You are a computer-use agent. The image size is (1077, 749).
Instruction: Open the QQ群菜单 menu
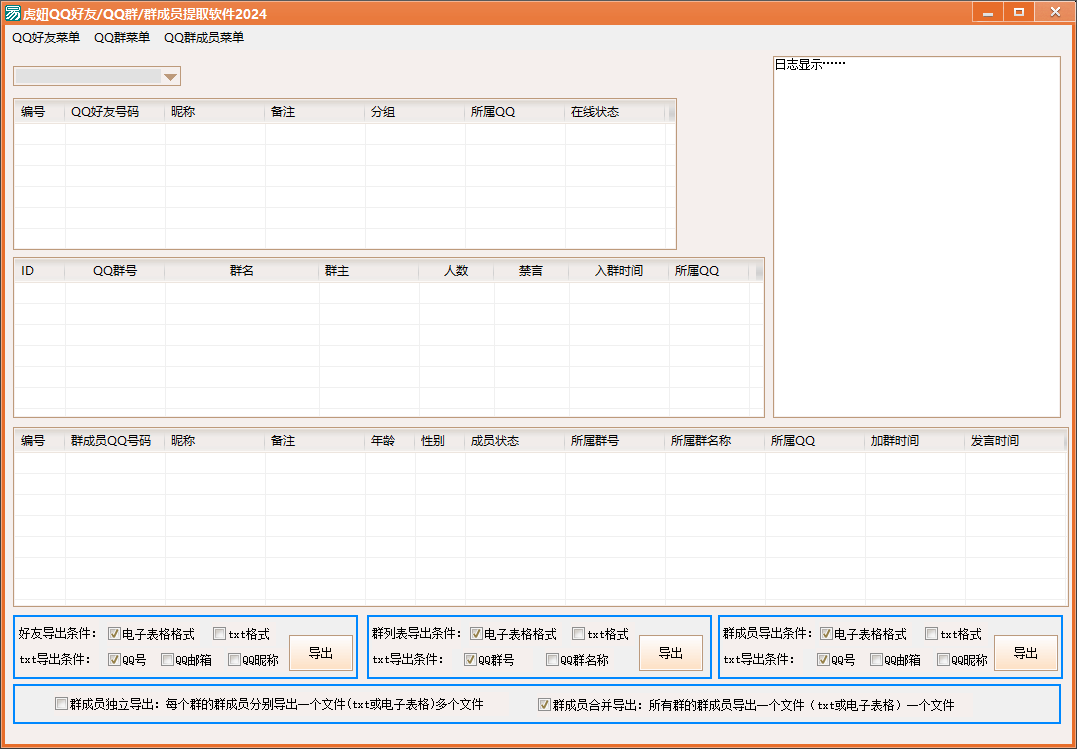pos(122,38)
